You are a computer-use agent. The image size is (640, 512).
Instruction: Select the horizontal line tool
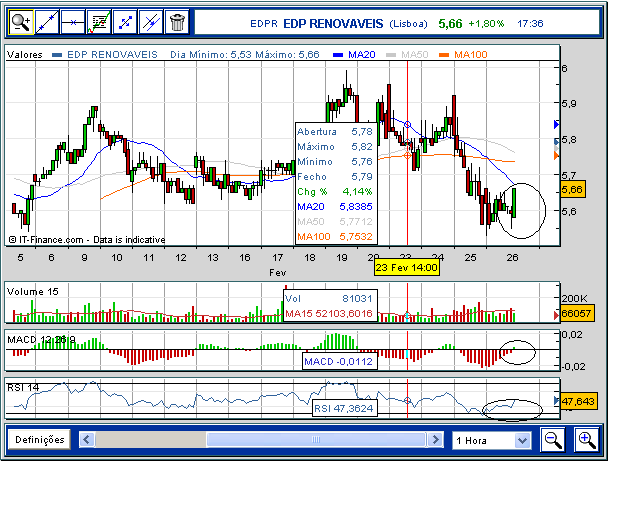[73, 22]
